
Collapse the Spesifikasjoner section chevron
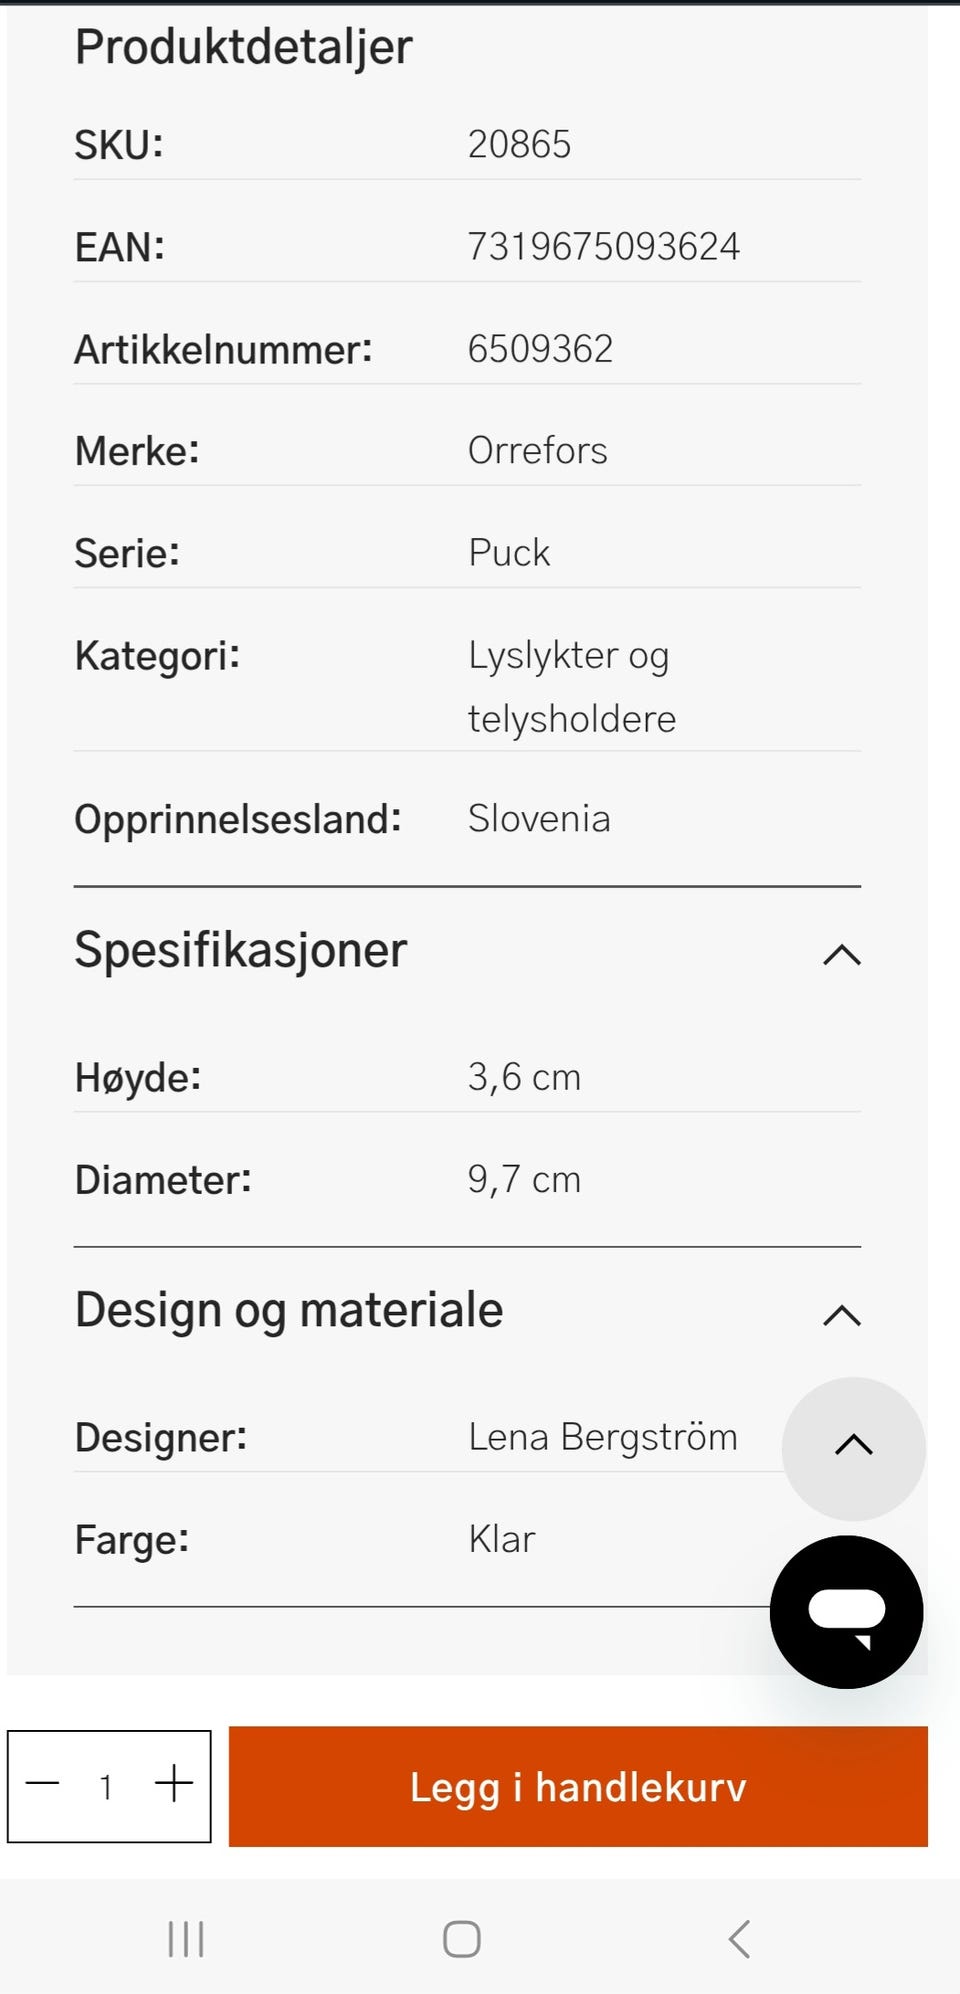[x=842, y=954]
